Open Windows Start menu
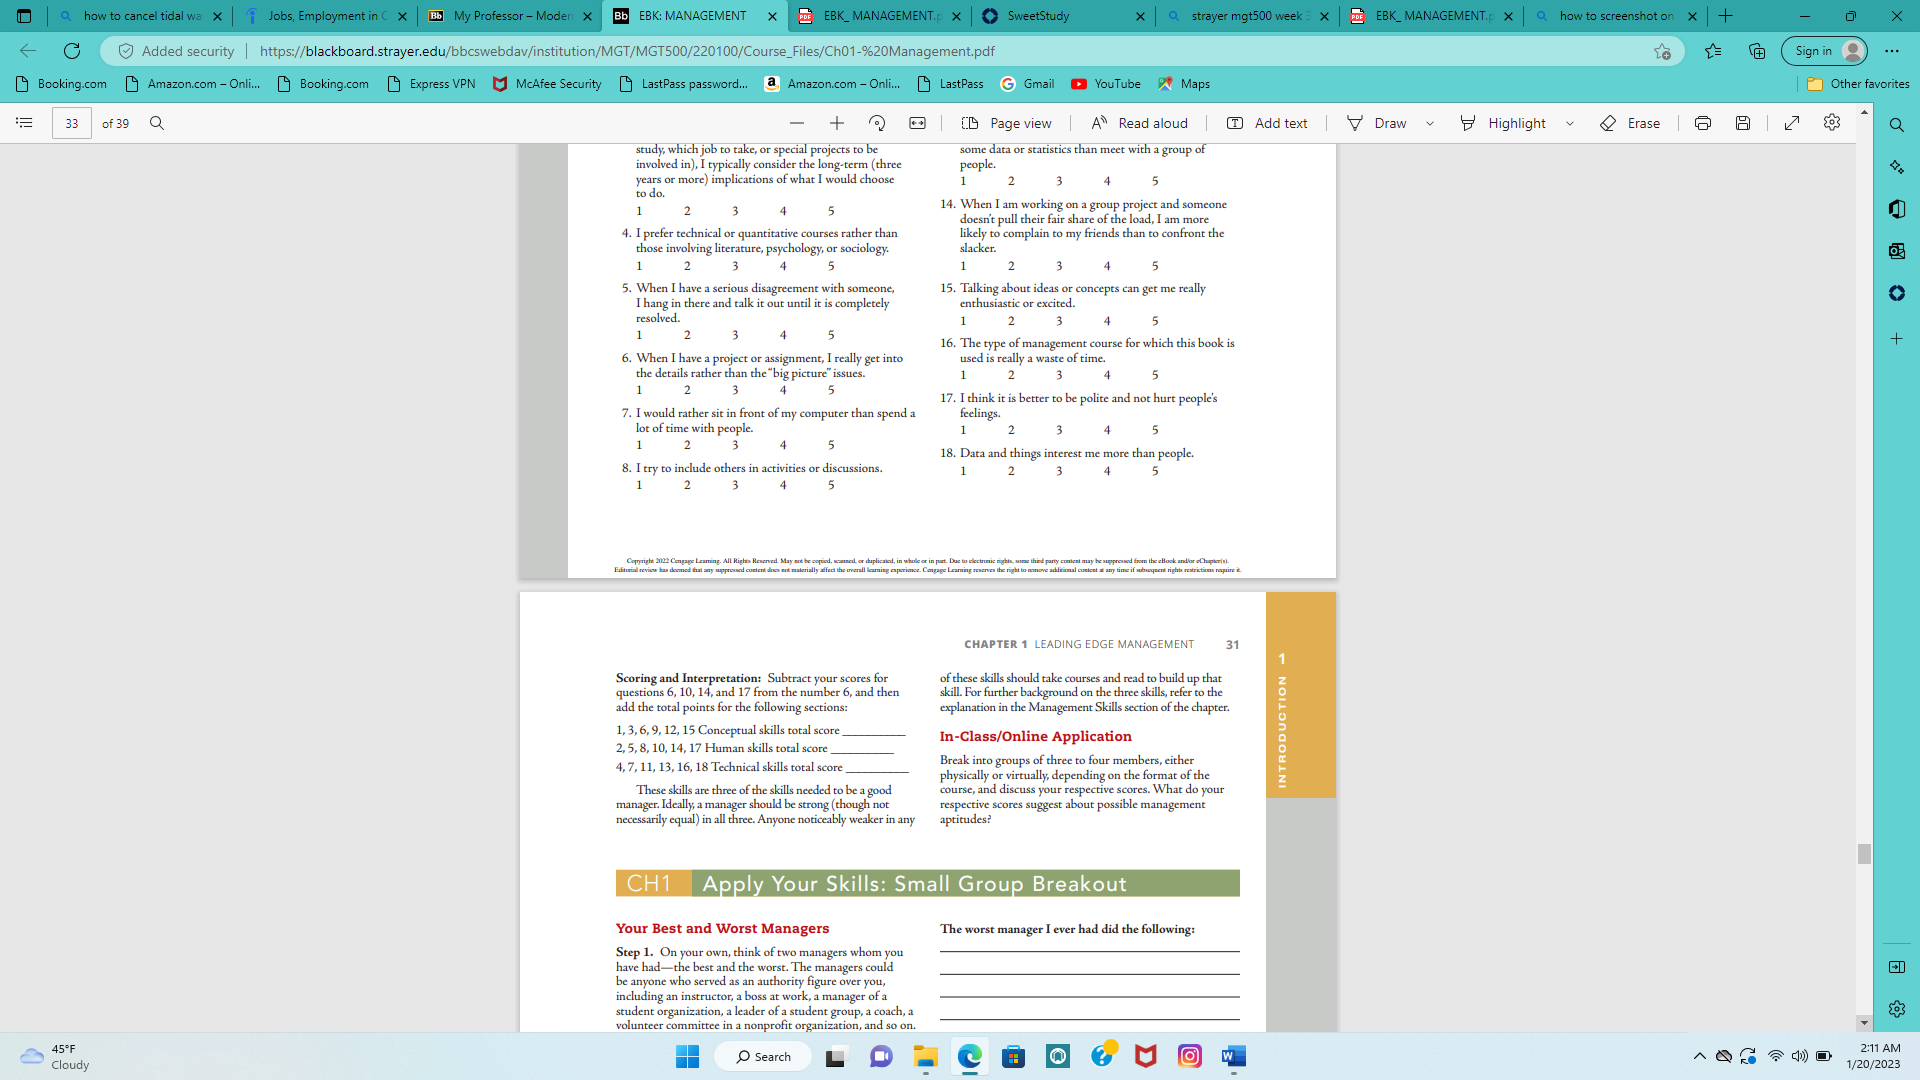The image size is (1920, 1080). coord(688,1056)
